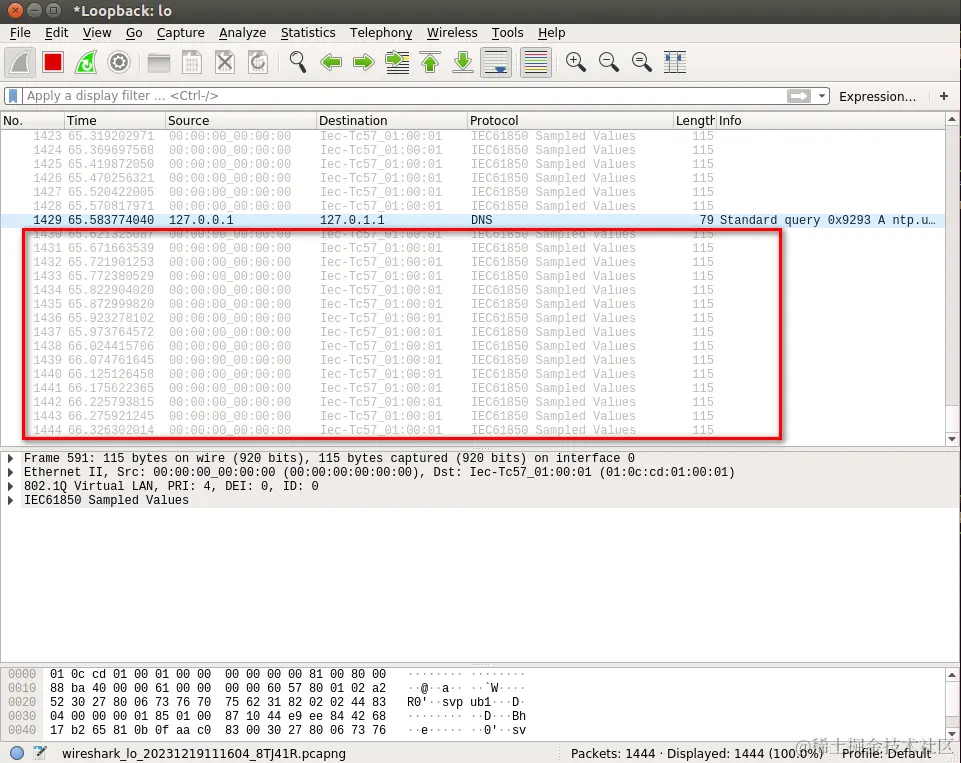
Task: Go forward in packet history green arrow
Action: [364, 62]
